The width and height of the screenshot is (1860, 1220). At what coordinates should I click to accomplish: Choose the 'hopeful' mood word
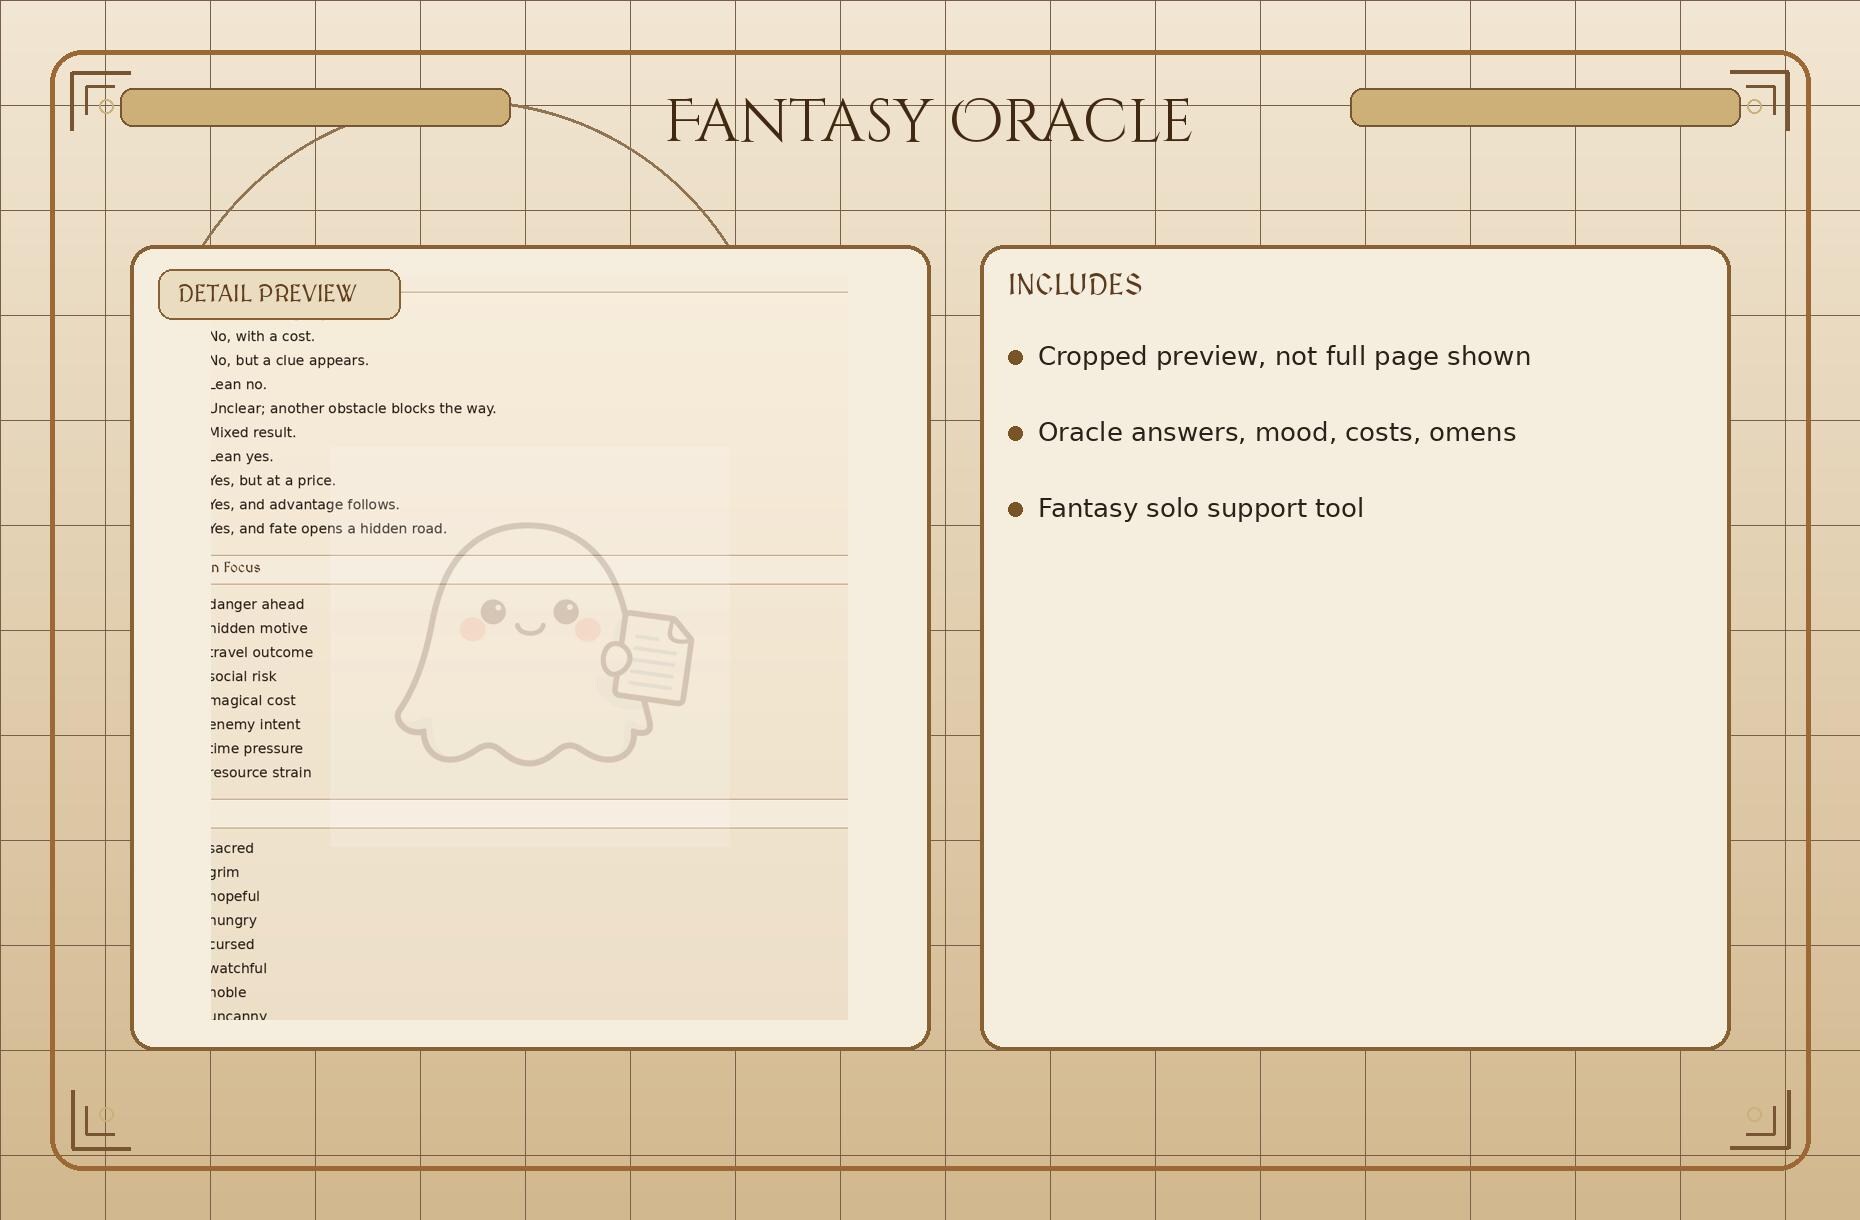[x=236, y=896]
